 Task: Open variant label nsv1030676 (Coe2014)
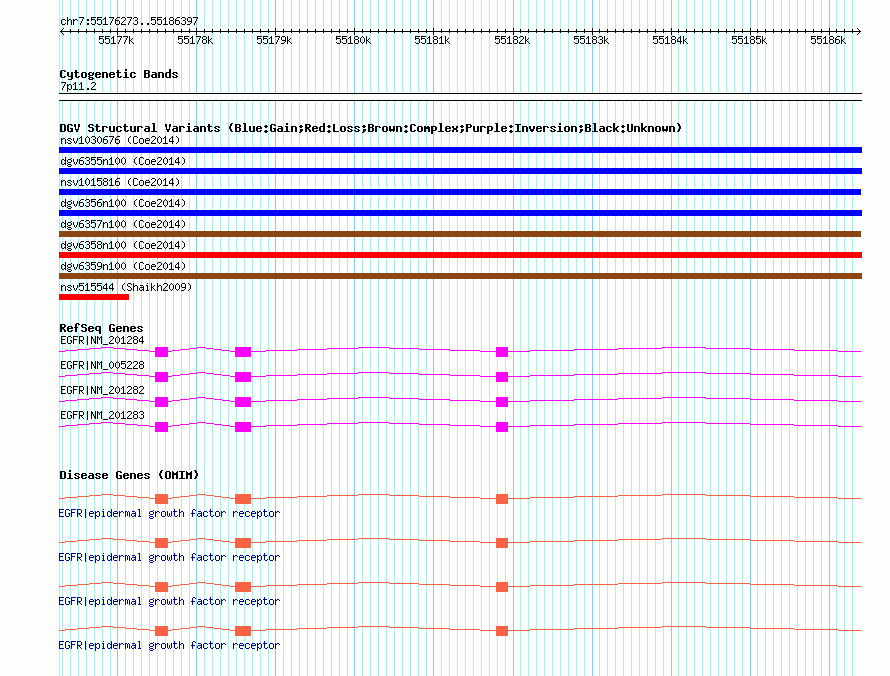(120, 140)
